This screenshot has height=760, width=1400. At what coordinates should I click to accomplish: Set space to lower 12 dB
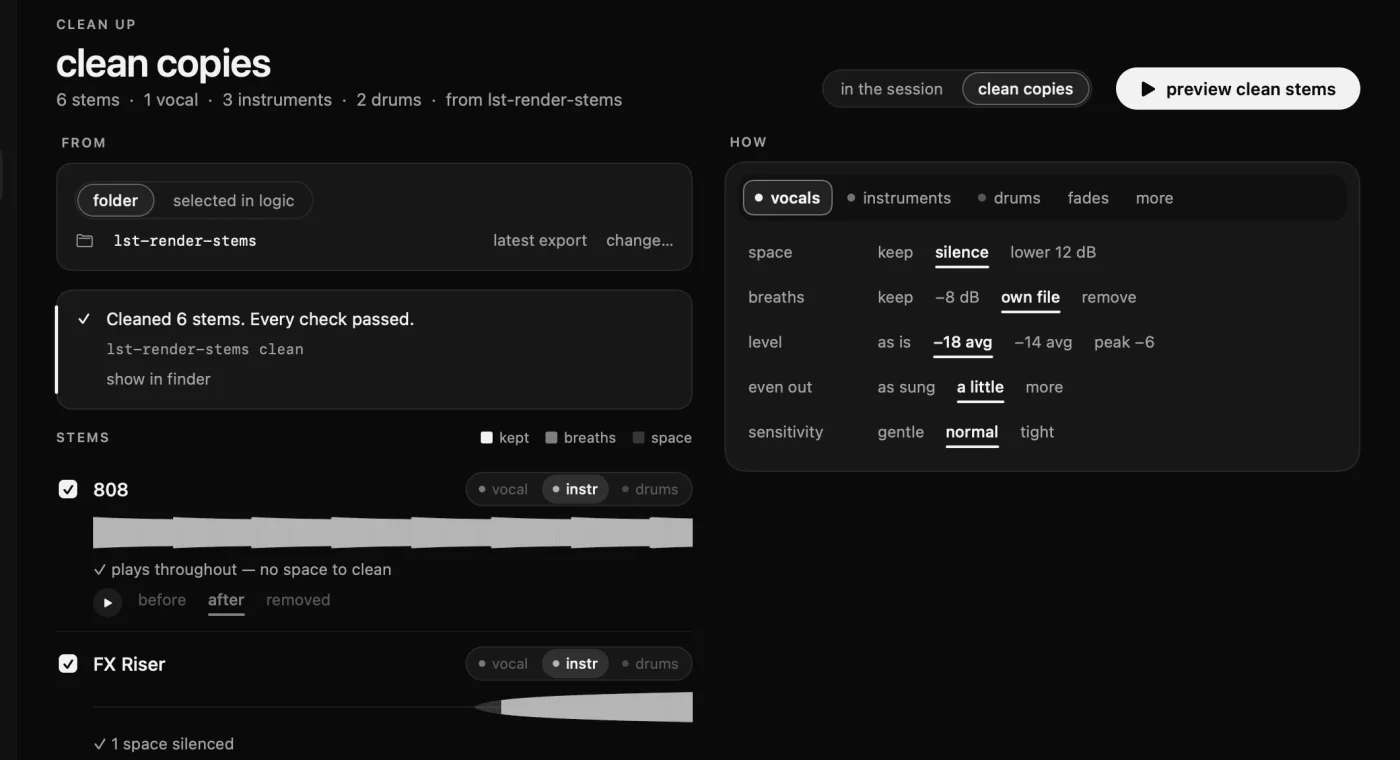(1053, 252)
